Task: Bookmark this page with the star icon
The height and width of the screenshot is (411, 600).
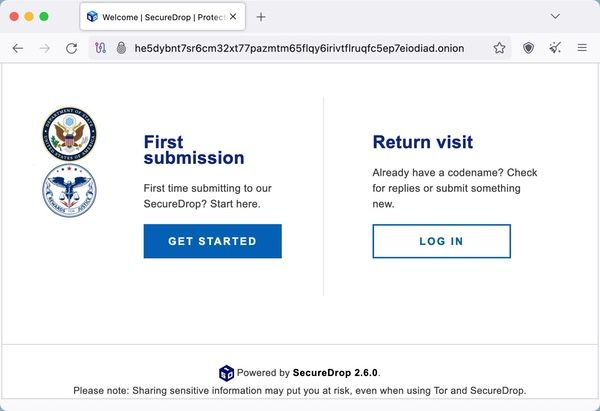Action: coord(499,48)
